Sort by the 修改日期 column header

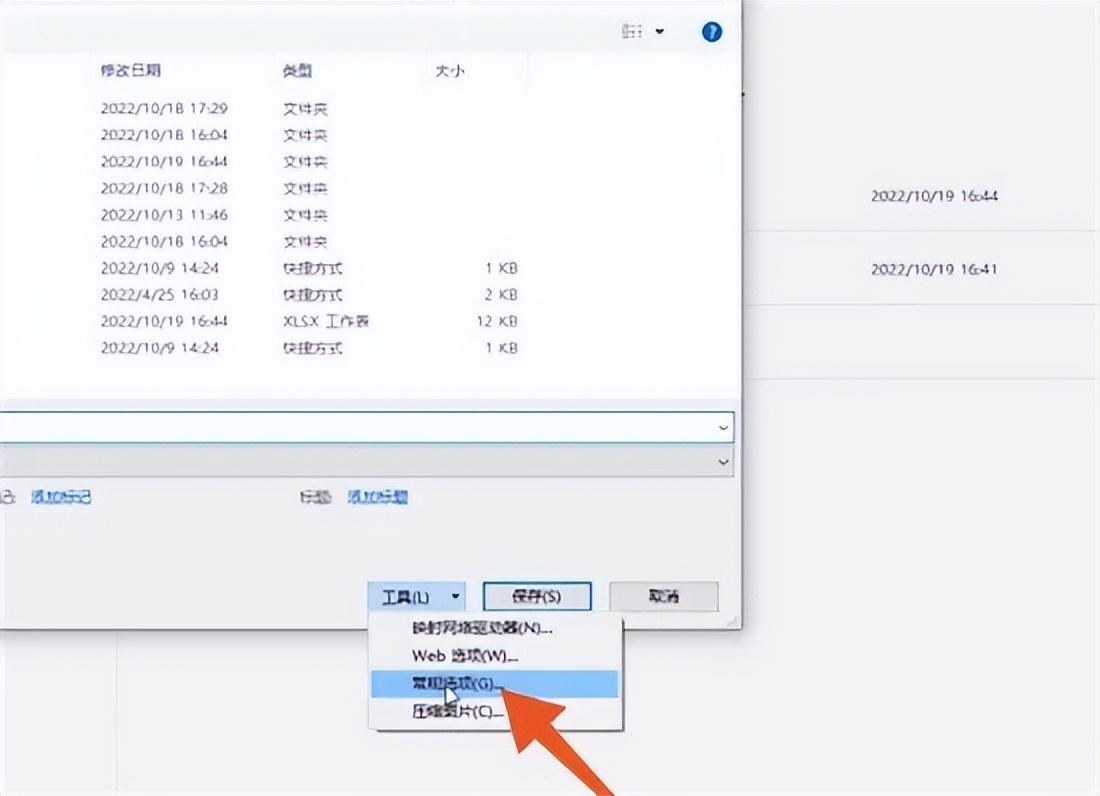[x=130, y=70]
